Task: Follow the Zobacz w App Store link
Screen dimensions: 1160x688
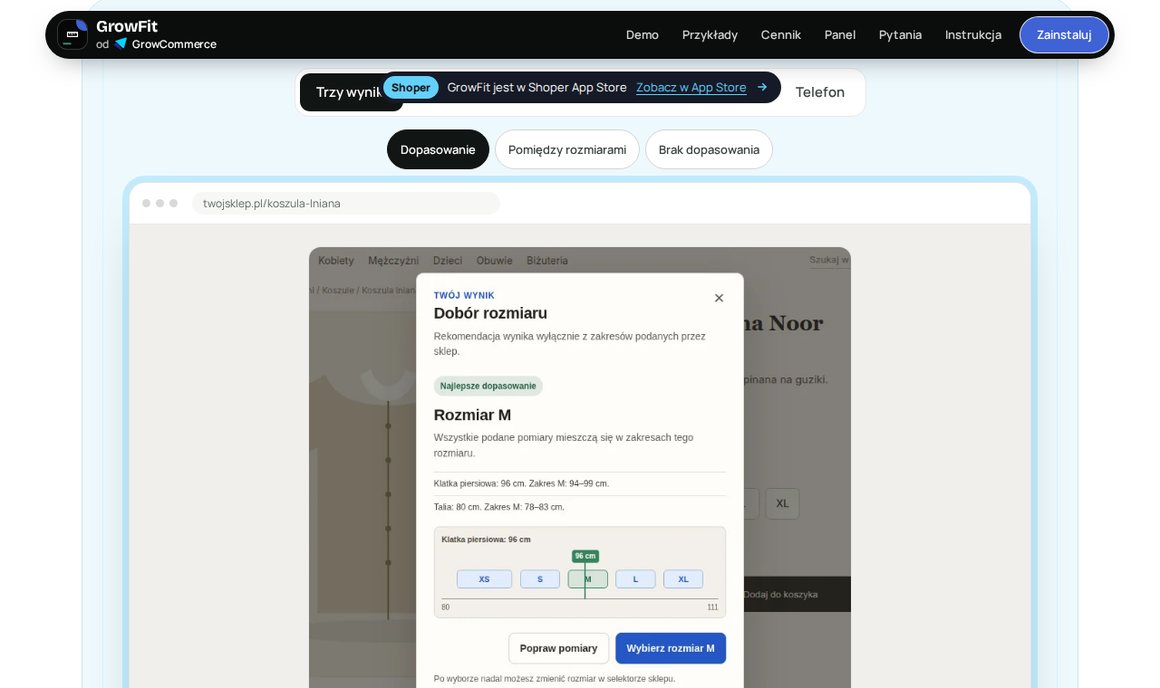Action: click(691, 87)
